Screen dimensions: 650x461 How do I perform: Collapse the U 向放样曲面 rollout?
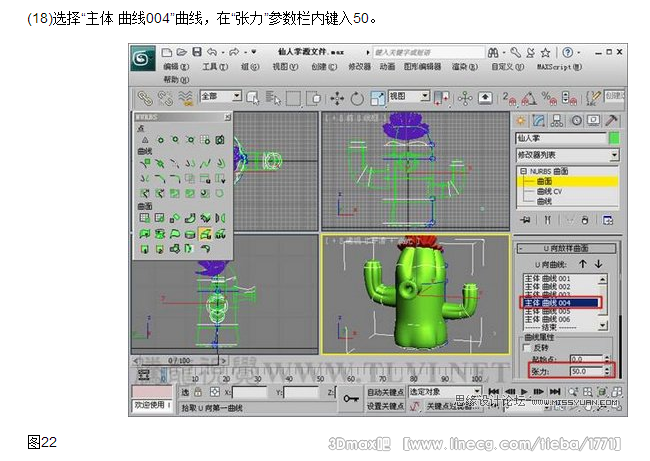point(566,248)
